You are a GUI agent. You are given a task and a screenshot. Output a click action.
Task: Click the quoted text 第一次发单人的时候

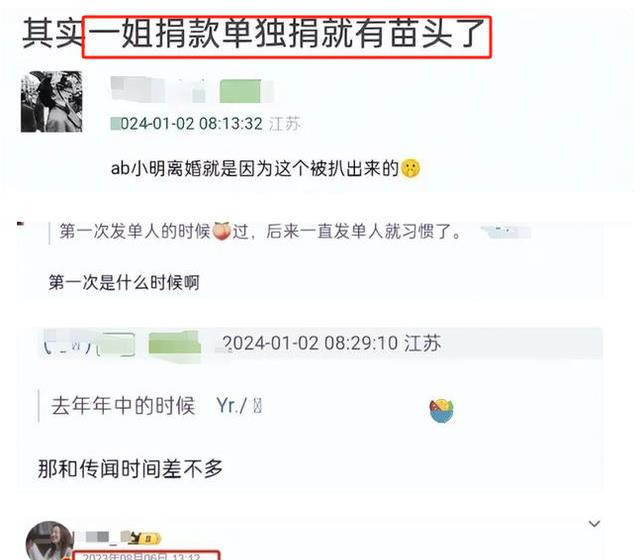135,231
